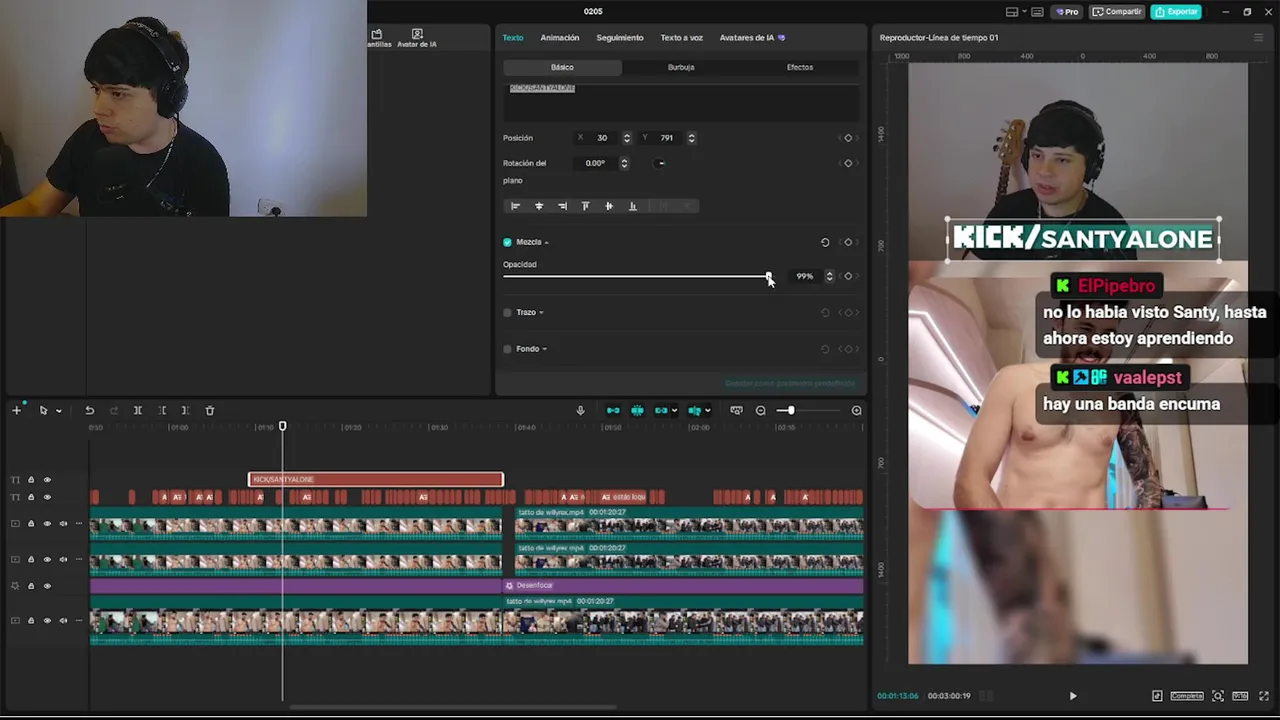Select the Básico sub-tab
The height and width of the screenshot is (720, 1280).
pos(562,67)
